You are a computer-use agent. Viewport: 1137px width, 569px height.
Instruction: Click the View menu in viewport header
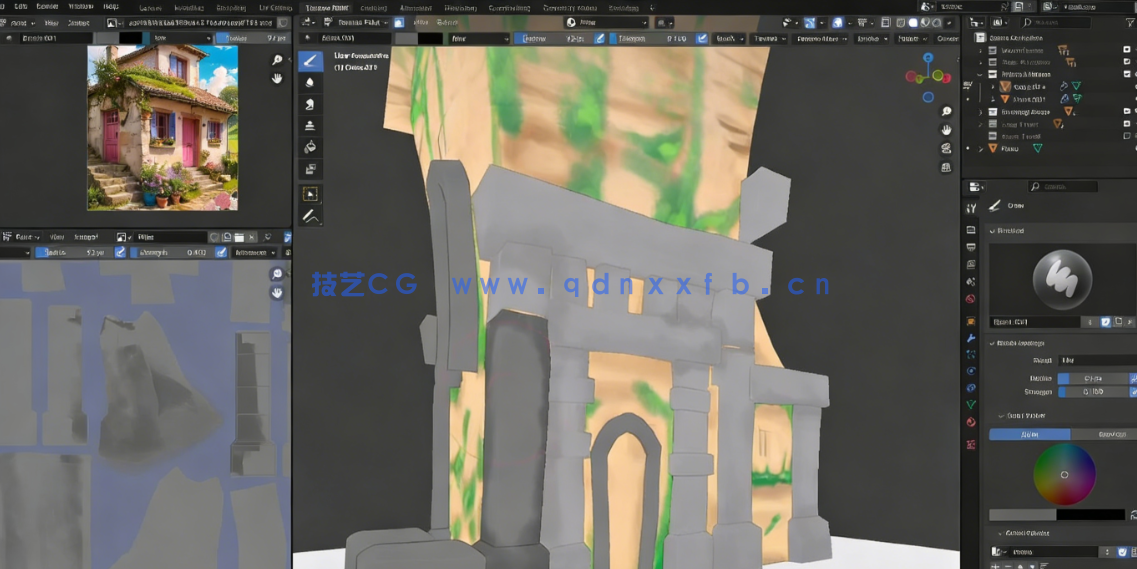tap(419, 22)
